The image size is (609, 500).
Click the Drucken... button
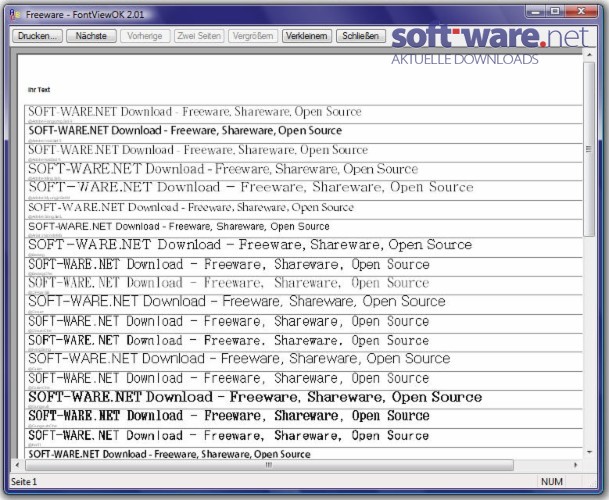(x=37, y=36)
